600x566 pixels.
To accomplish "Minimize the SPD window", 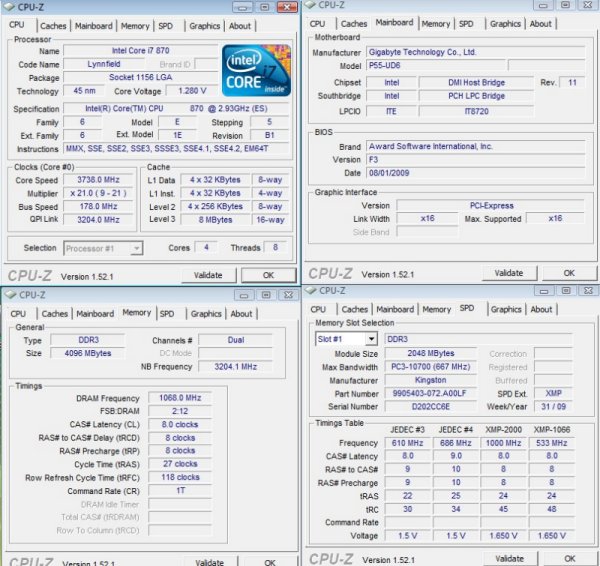I will [x=544, y=291].
